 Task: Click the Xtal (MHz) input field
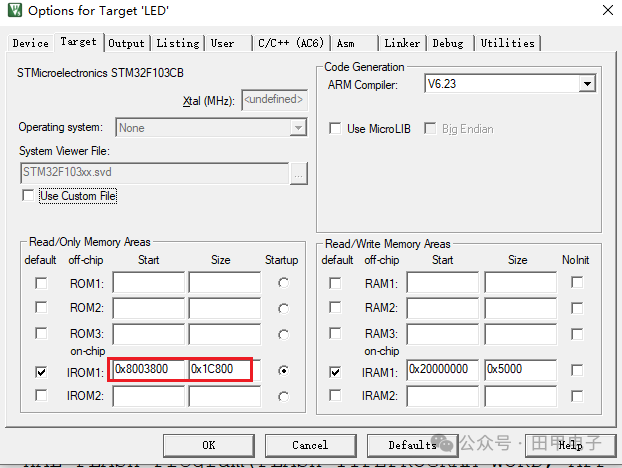[x=274, y=100]
